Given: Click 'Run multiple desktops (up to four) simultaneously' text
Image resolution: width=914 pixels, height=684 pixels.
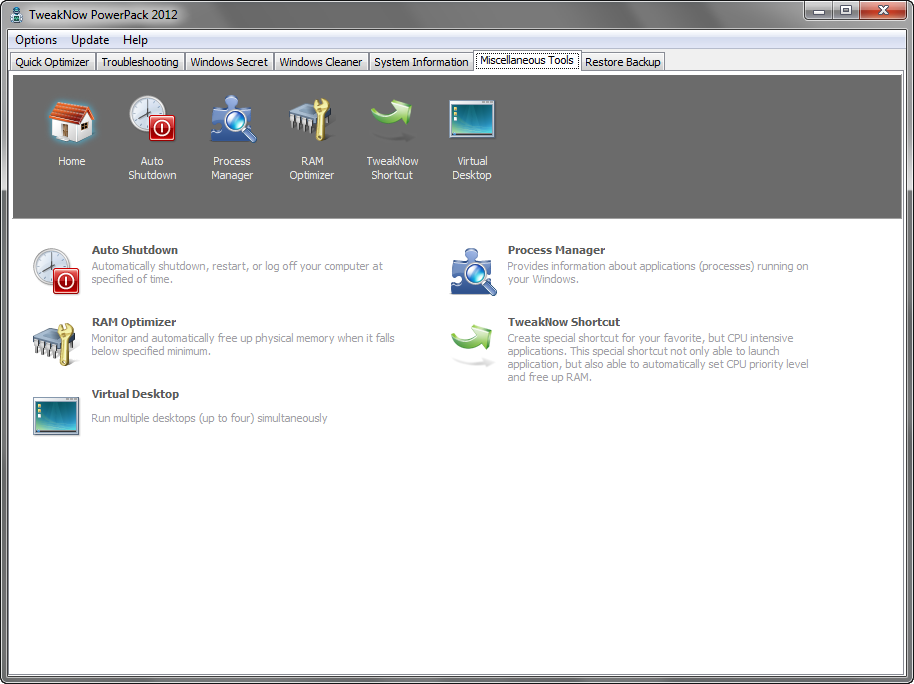Looking at the screenshot, I should [x=209, y=418].
